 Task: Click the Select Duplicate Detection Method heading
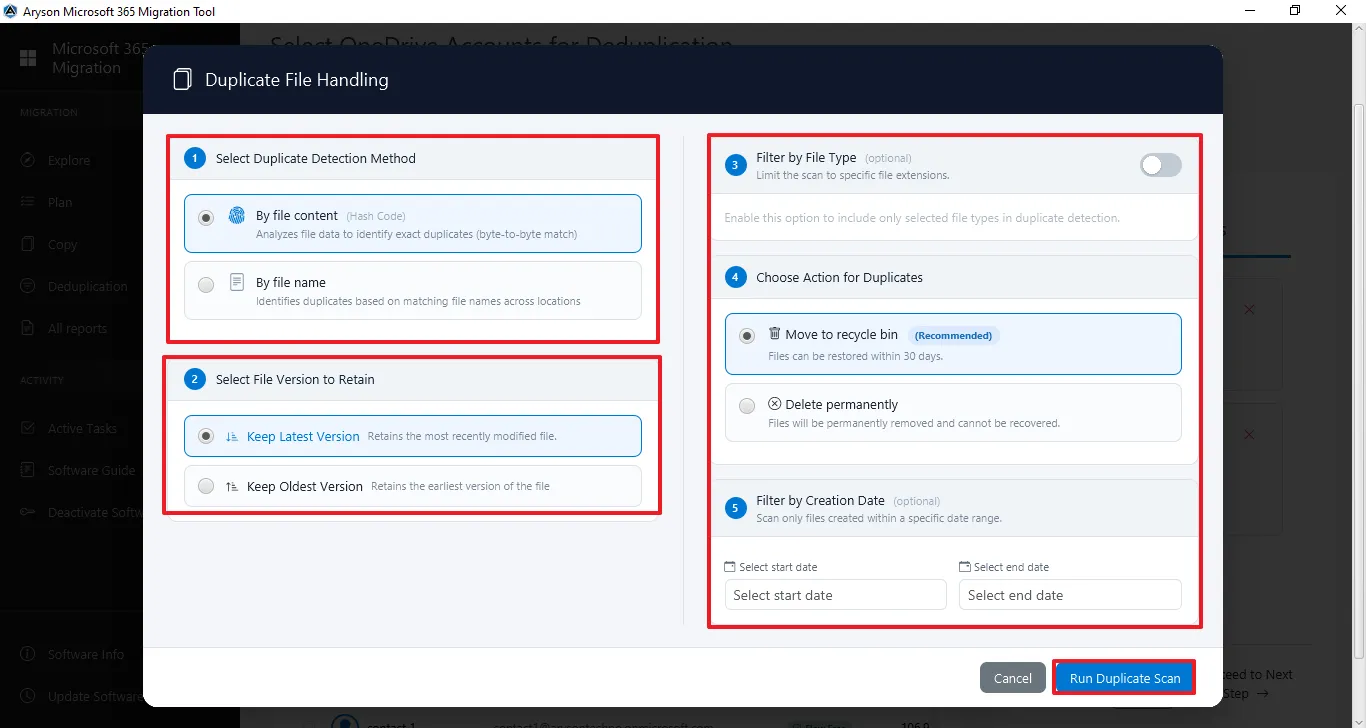pos(316,158)
